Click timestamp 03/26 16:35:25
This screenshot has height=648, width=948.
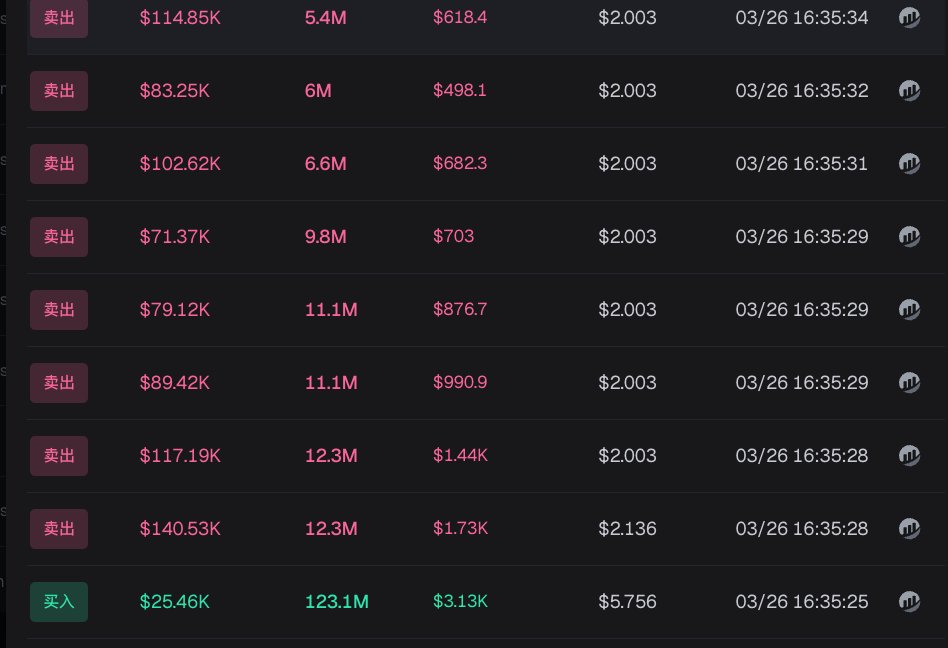(802, 601)
